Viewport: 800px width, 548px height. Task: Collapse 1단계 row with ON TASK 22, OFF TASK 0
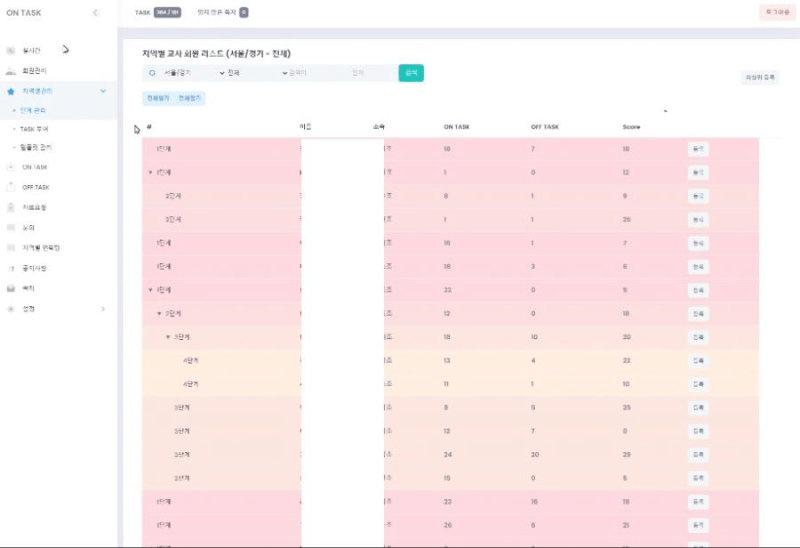pos(150,290)
